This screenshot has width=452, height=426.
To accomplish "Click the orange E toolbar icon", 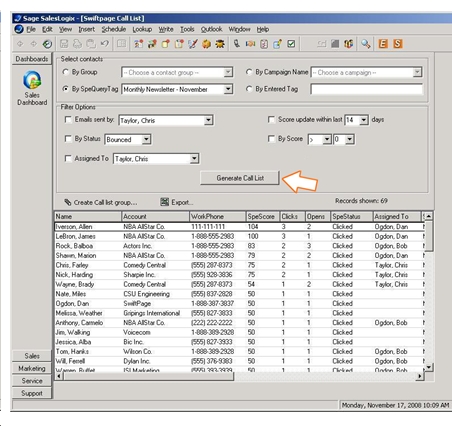I will tap(383, 44).
